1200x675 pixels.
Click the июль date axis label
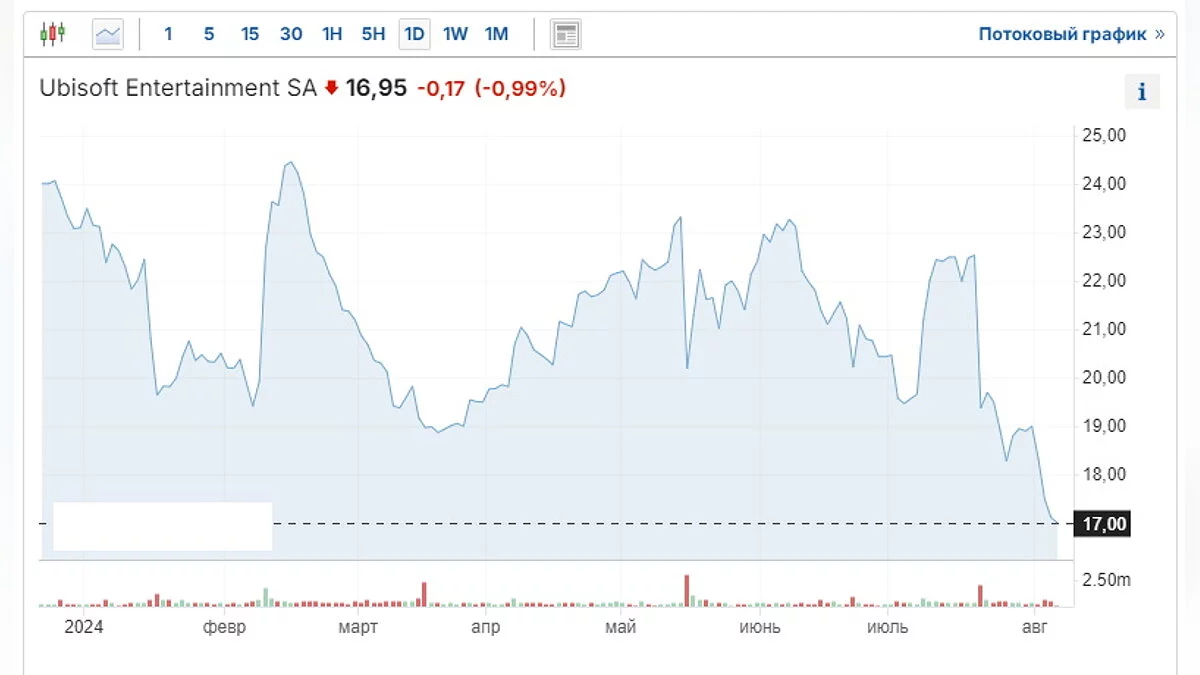click(887, 627)
